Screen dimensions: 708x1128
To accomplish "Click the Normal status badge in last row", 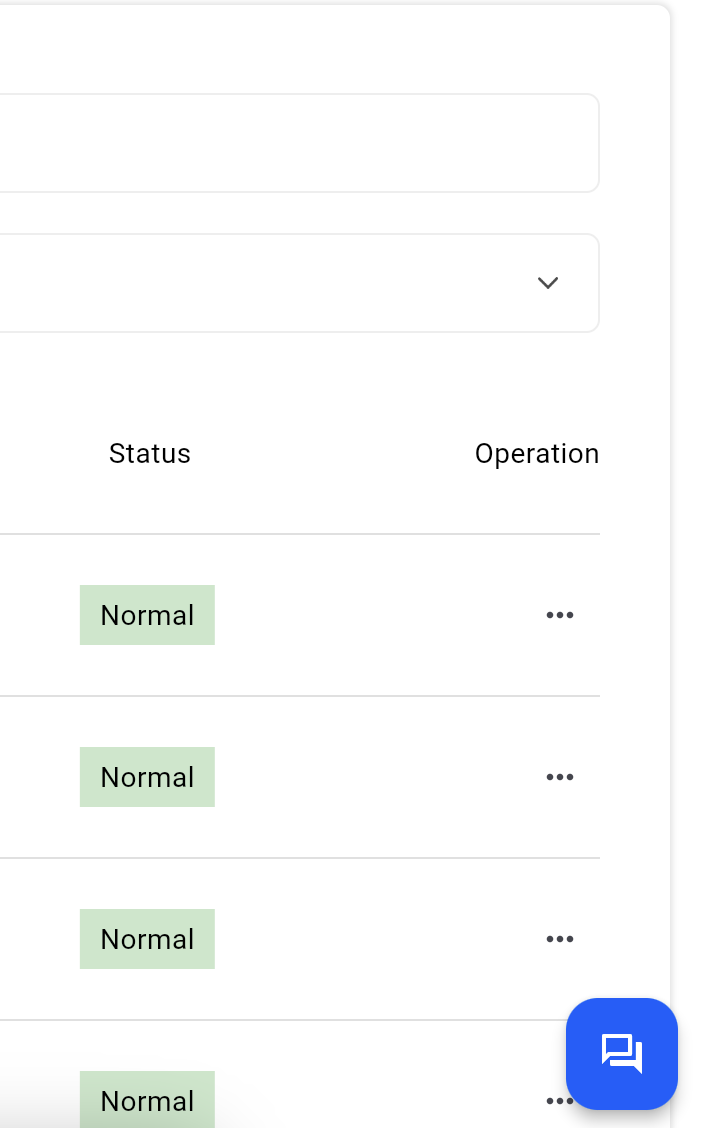I will 148,1099.
